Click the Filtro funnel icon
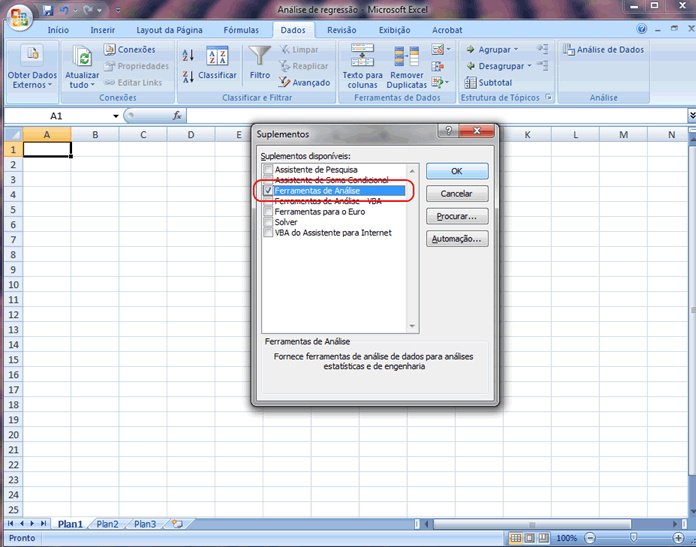The height and width of the screenshot is (547, 696). coord(260,56)
